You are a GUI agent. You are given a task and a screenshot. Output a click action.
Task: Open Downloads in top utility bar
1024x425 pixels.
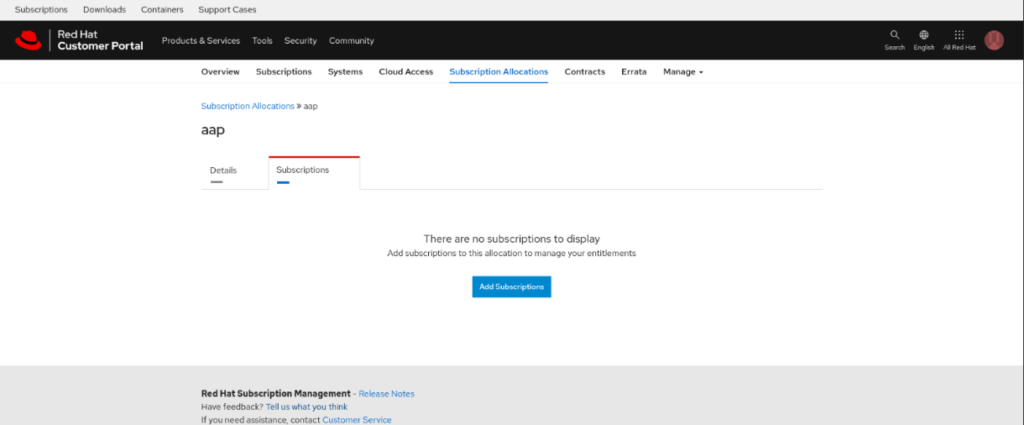[104, 10]
